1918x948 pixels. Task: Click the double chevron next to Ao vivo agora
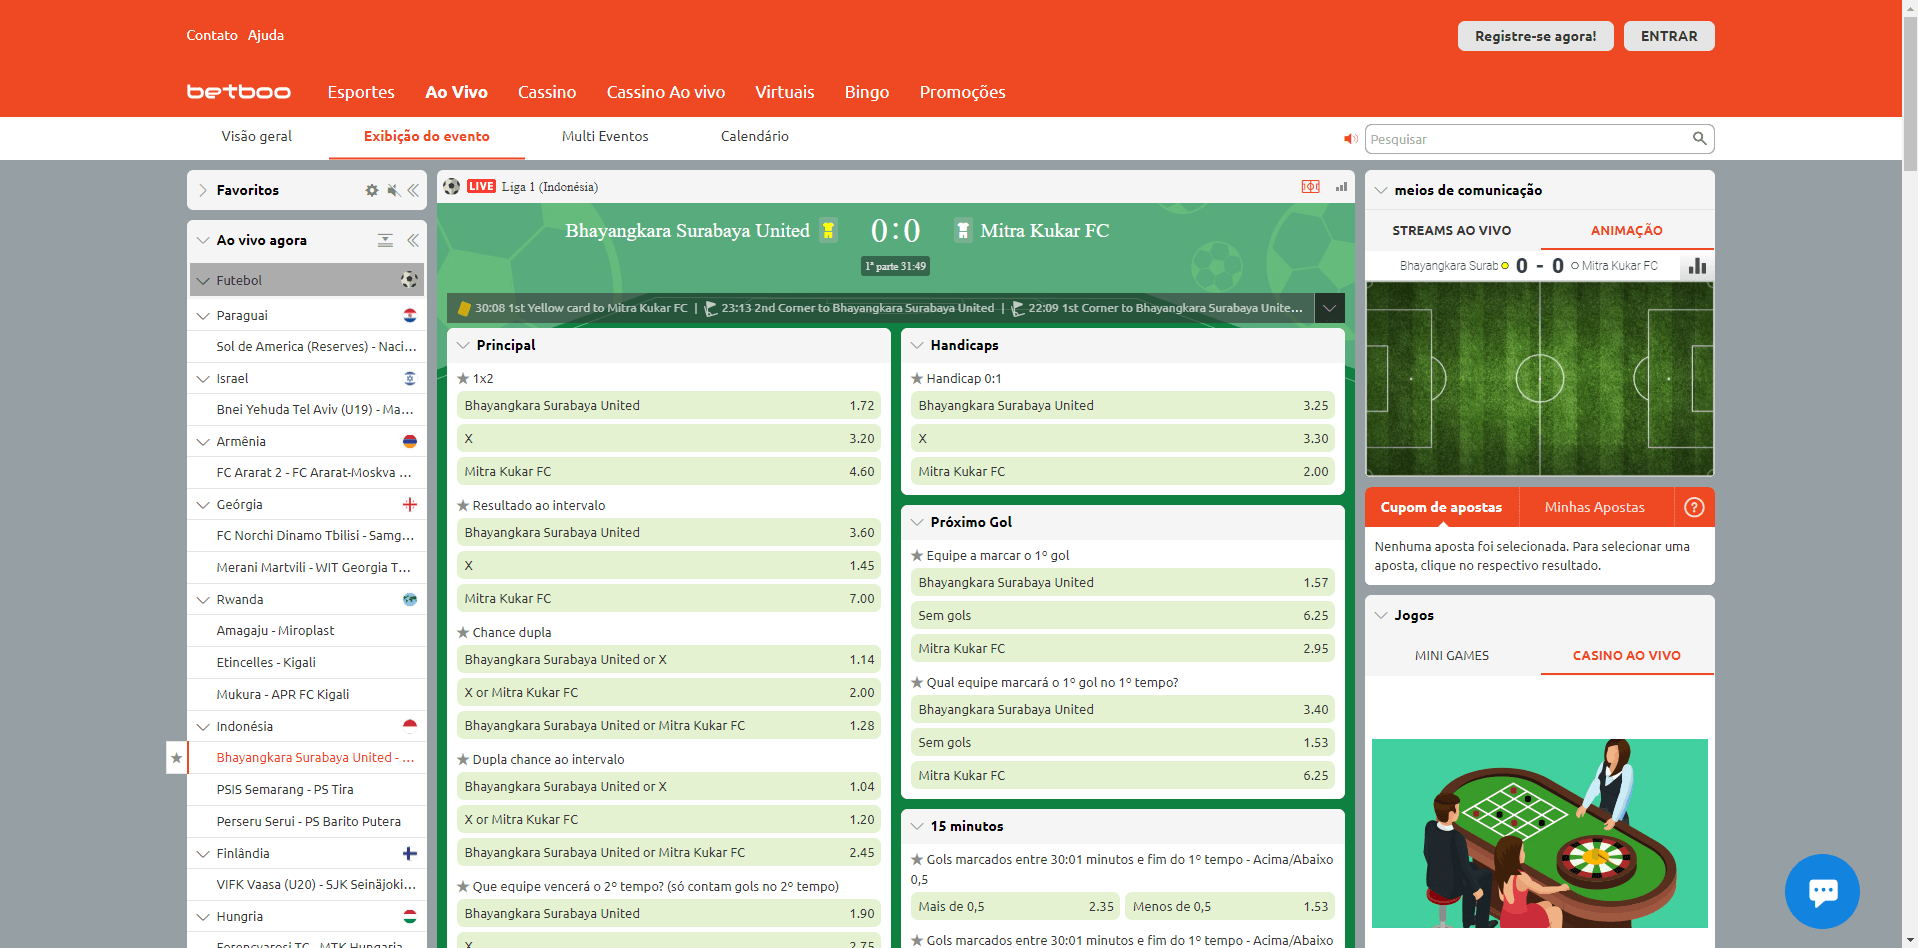[413, 240]
